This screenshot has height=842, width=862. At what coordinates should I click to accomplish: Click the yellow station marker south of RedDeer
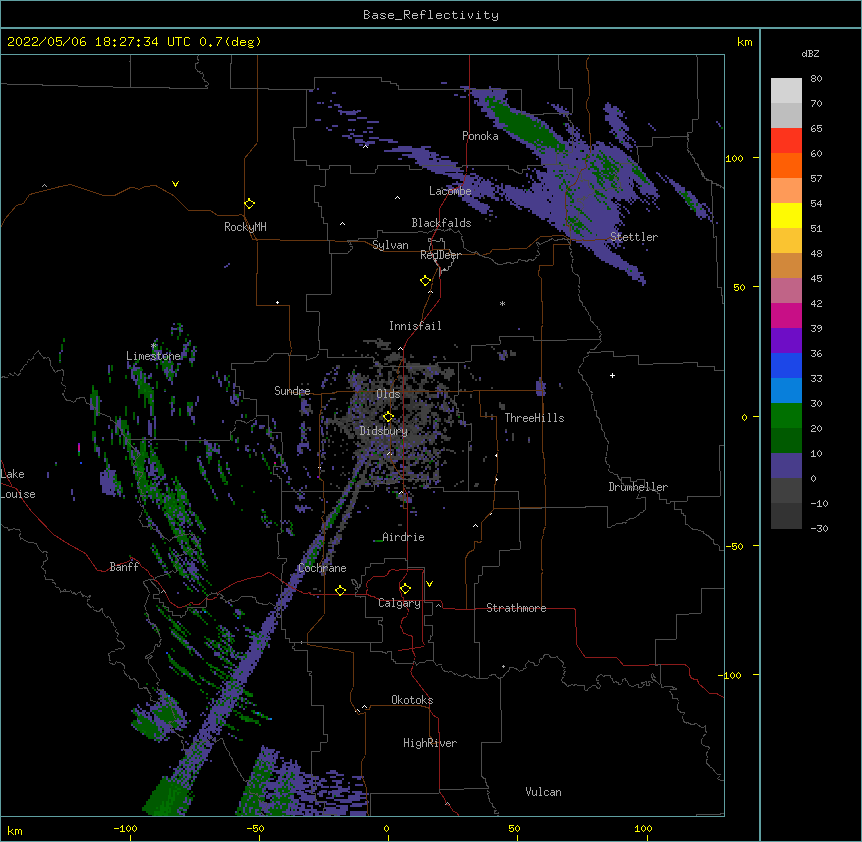(x=426, y=281)
